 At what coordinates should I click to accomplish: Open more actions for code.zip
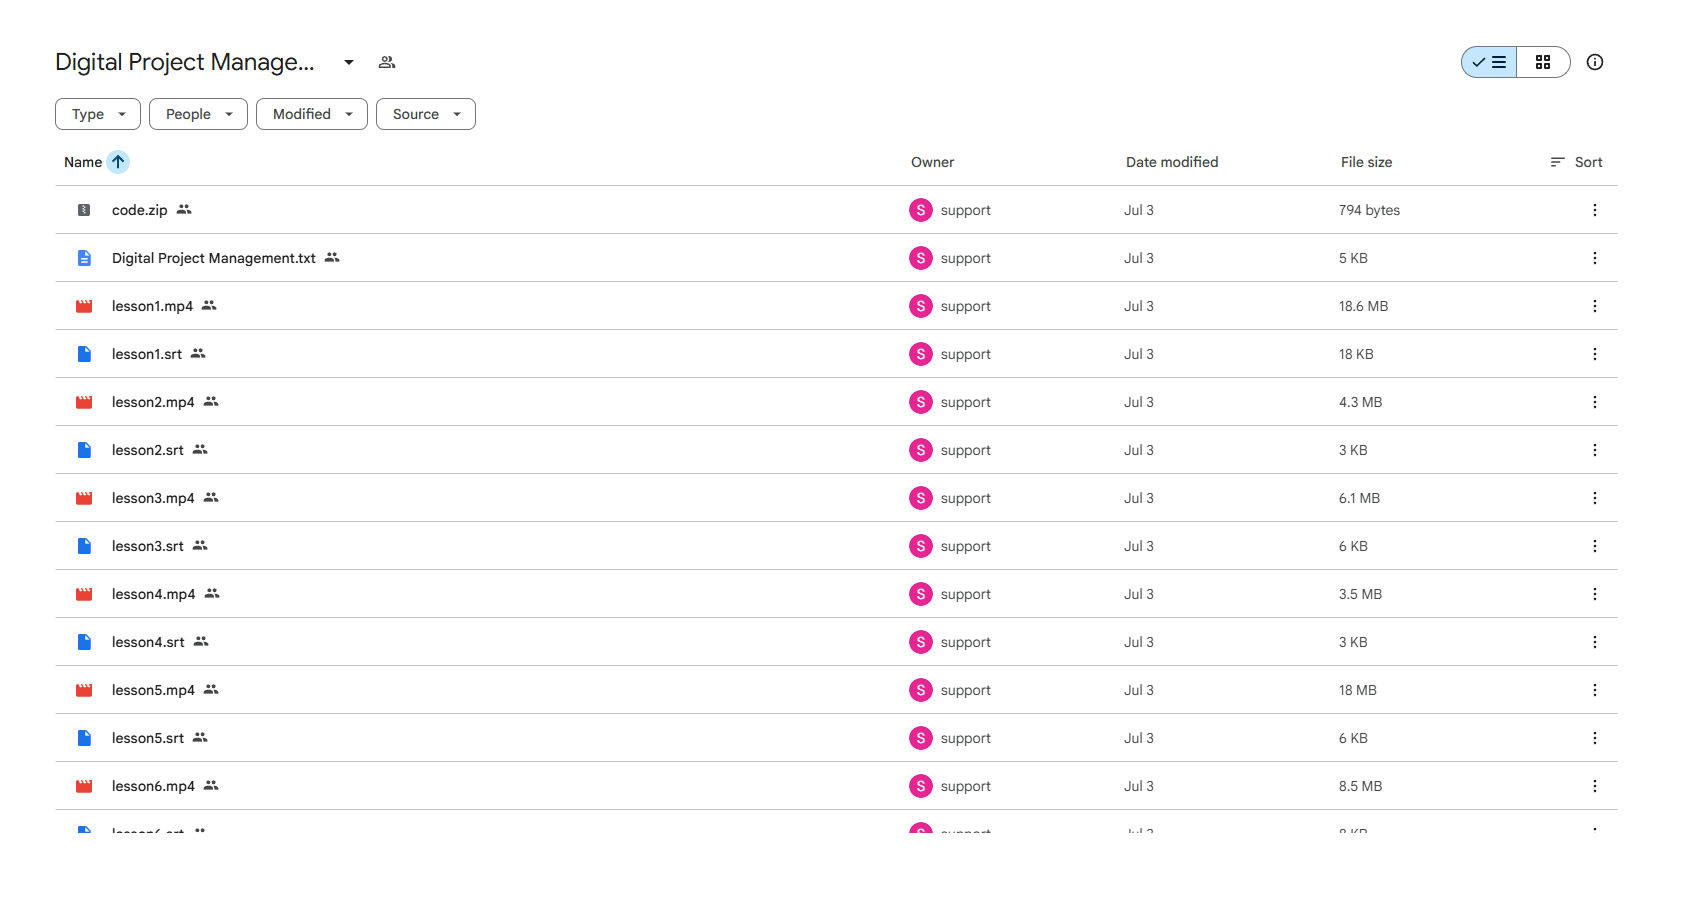[1595, 210]
